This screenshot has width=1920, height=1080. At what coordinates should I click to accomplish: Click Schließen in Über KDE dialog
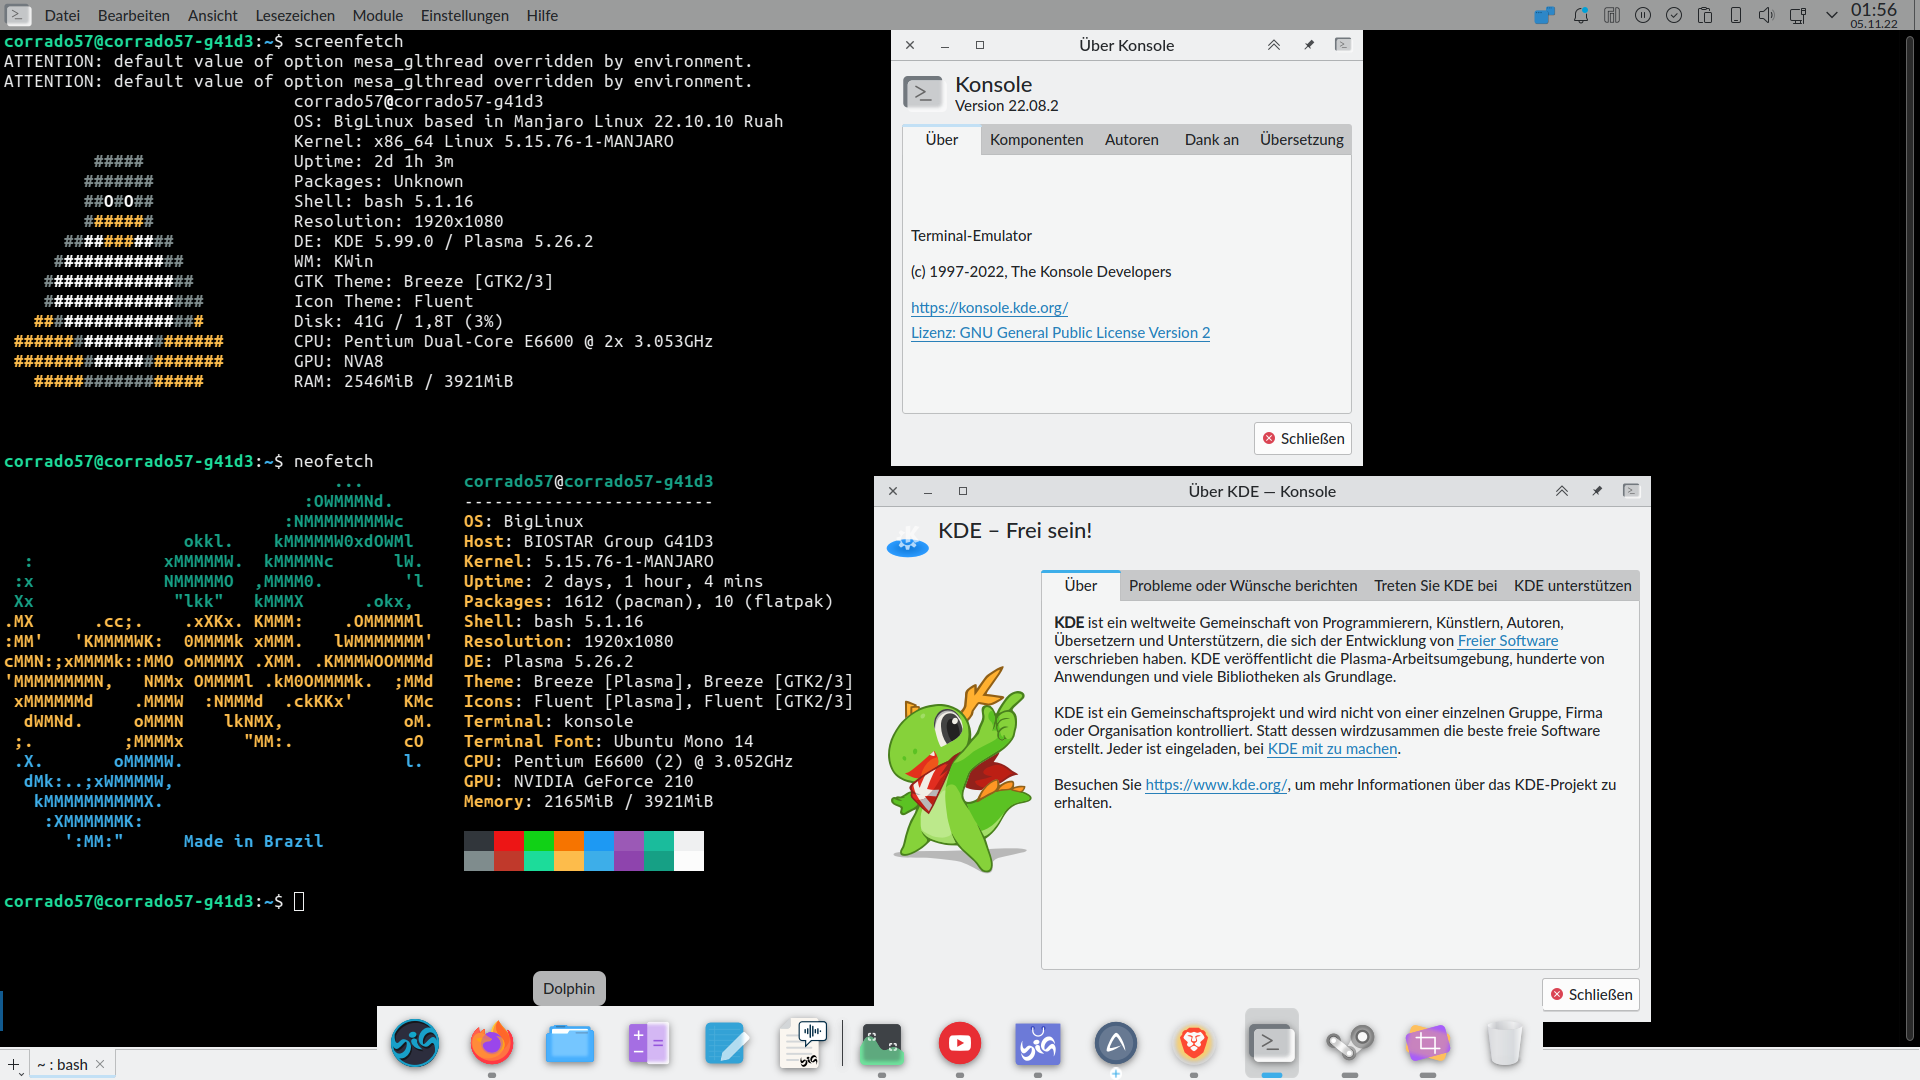pos(1591,994)
